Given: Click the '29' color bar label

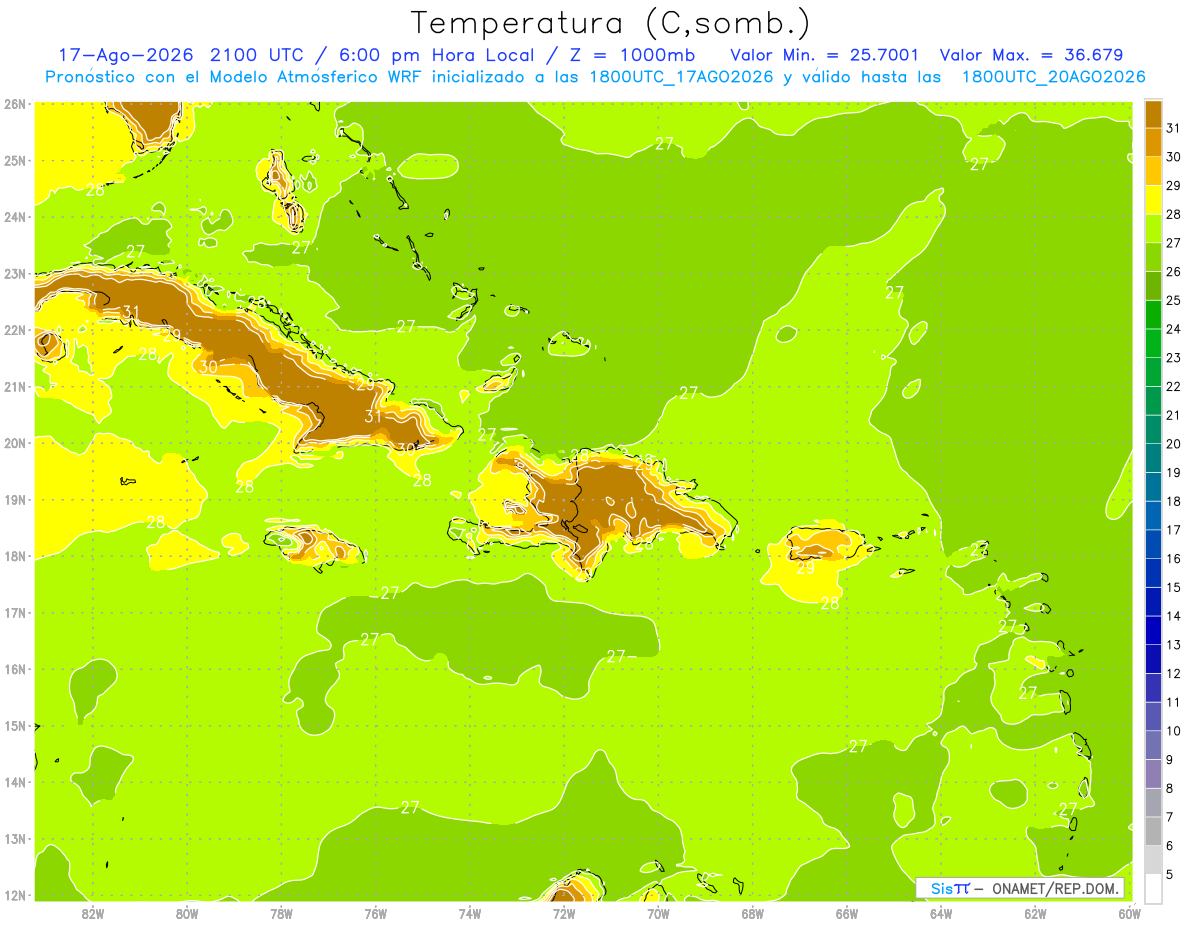Looking at the screenshot, I should [x=1174, y=185].
